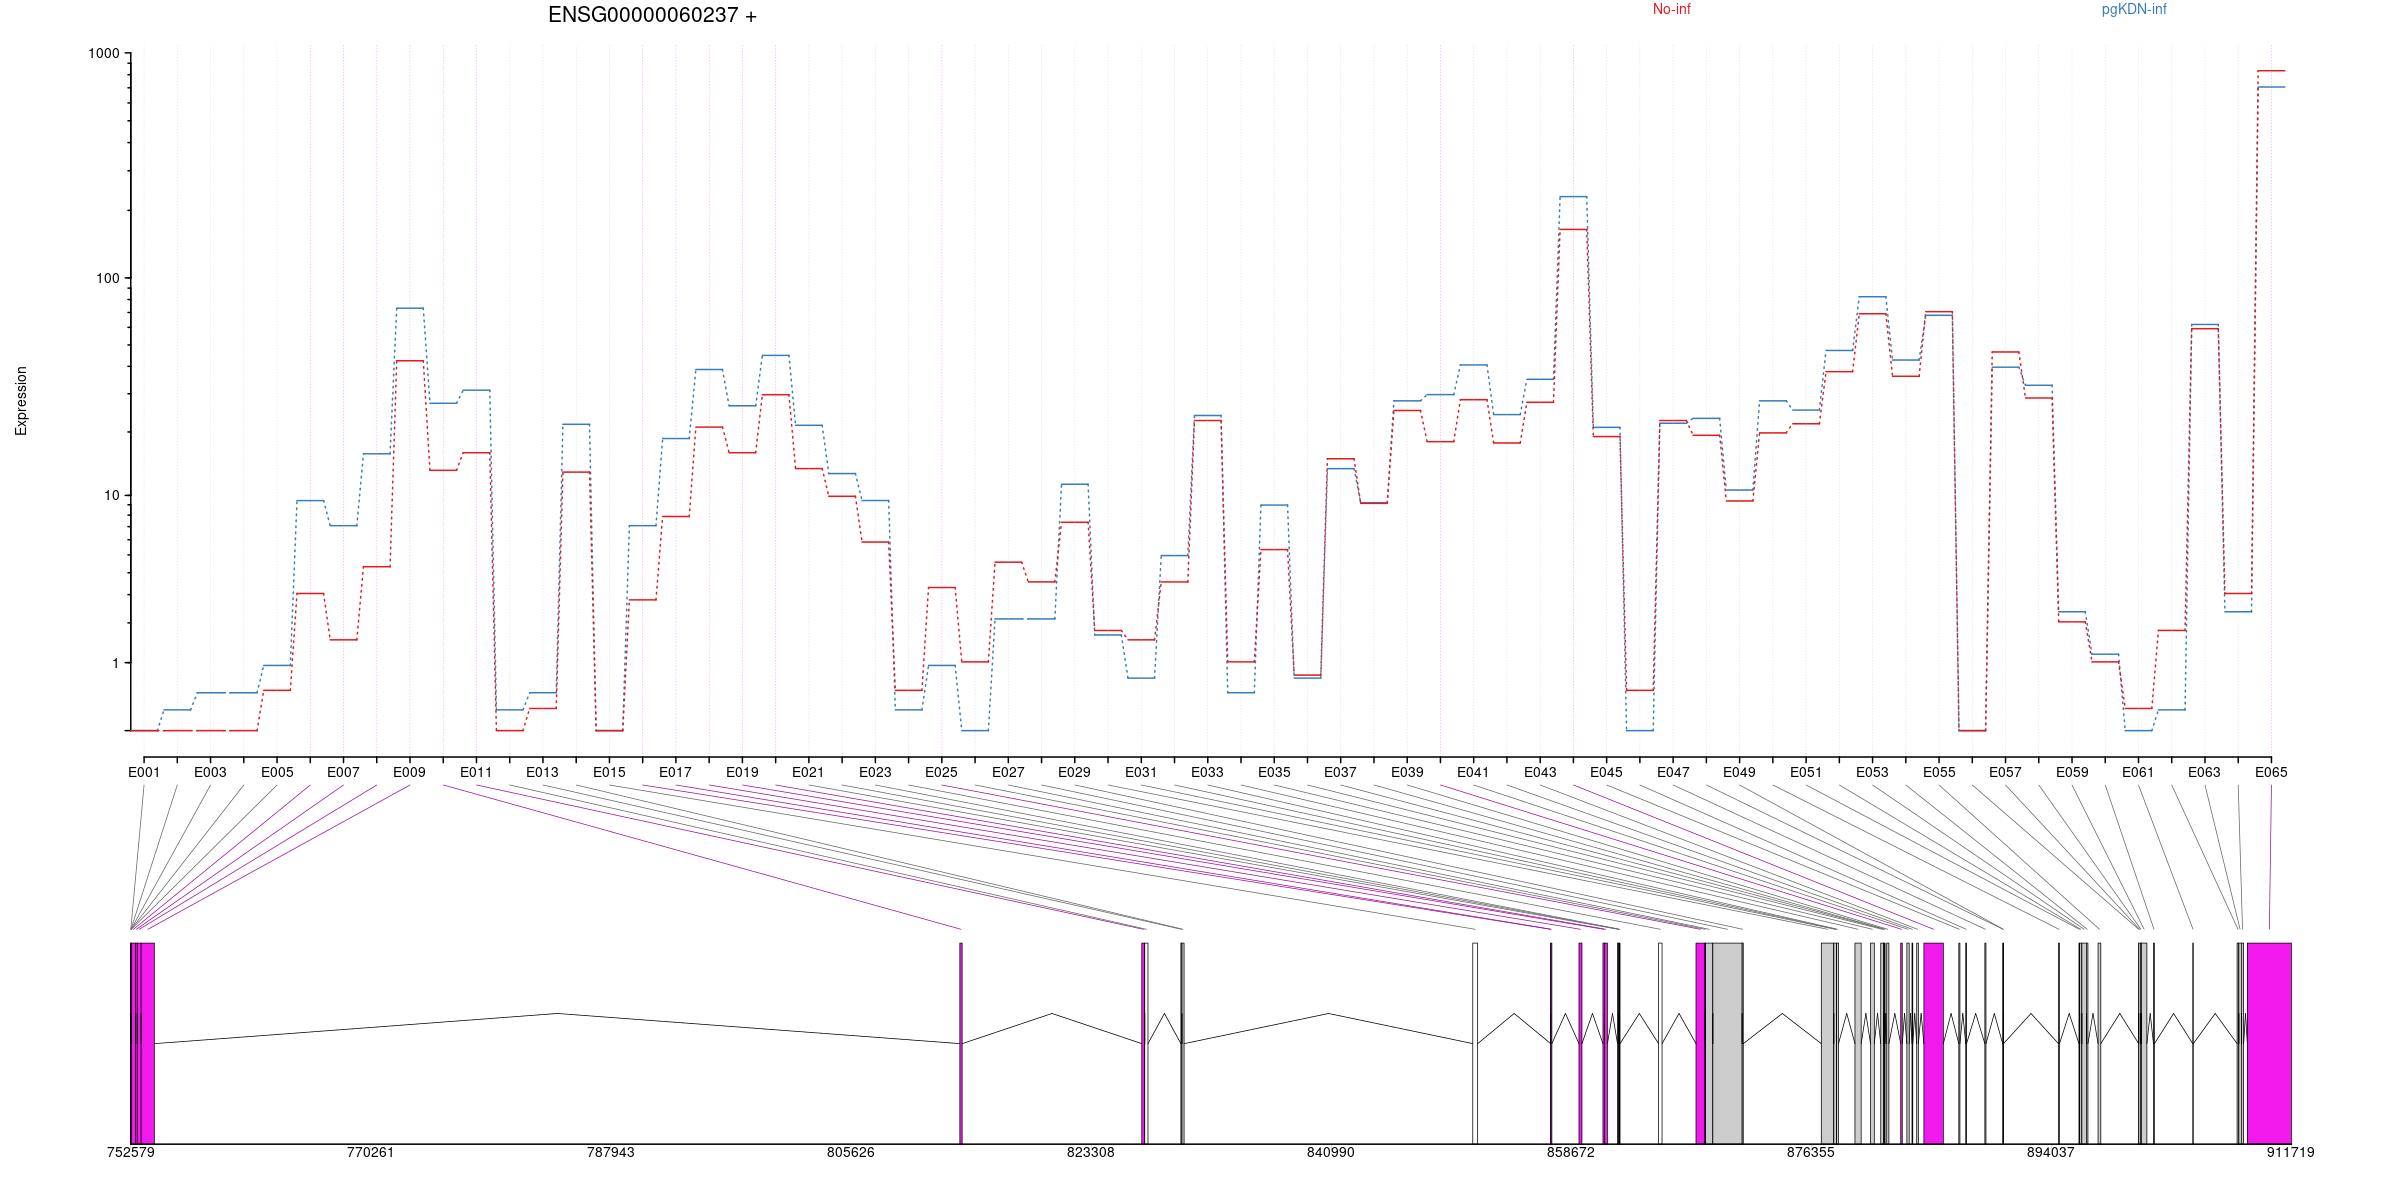Click exon label E037

point(1340,772)
